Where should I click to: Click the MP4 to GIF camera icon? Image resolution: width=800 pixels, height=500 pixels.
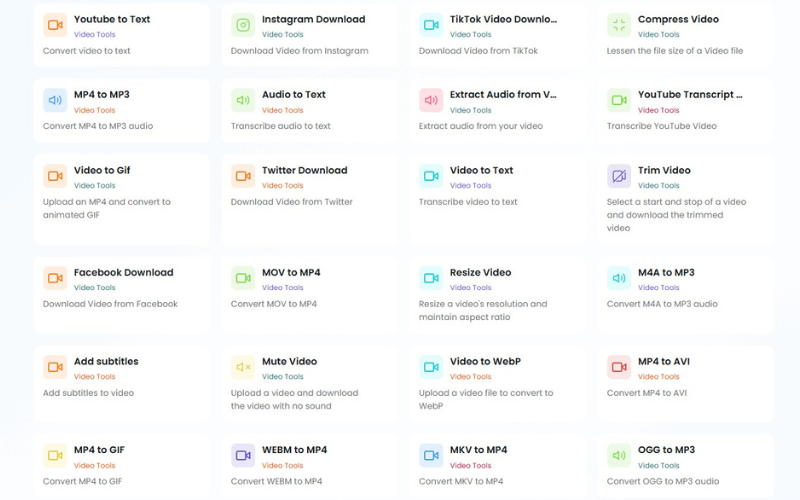[x=55, y=456]
